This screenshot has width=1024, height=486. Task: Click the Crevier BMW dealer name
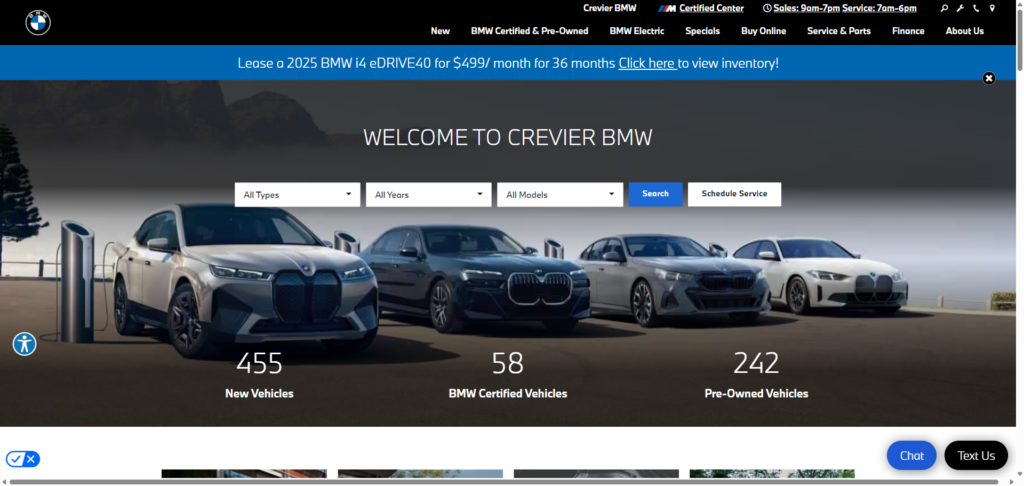tap(609, 8)
